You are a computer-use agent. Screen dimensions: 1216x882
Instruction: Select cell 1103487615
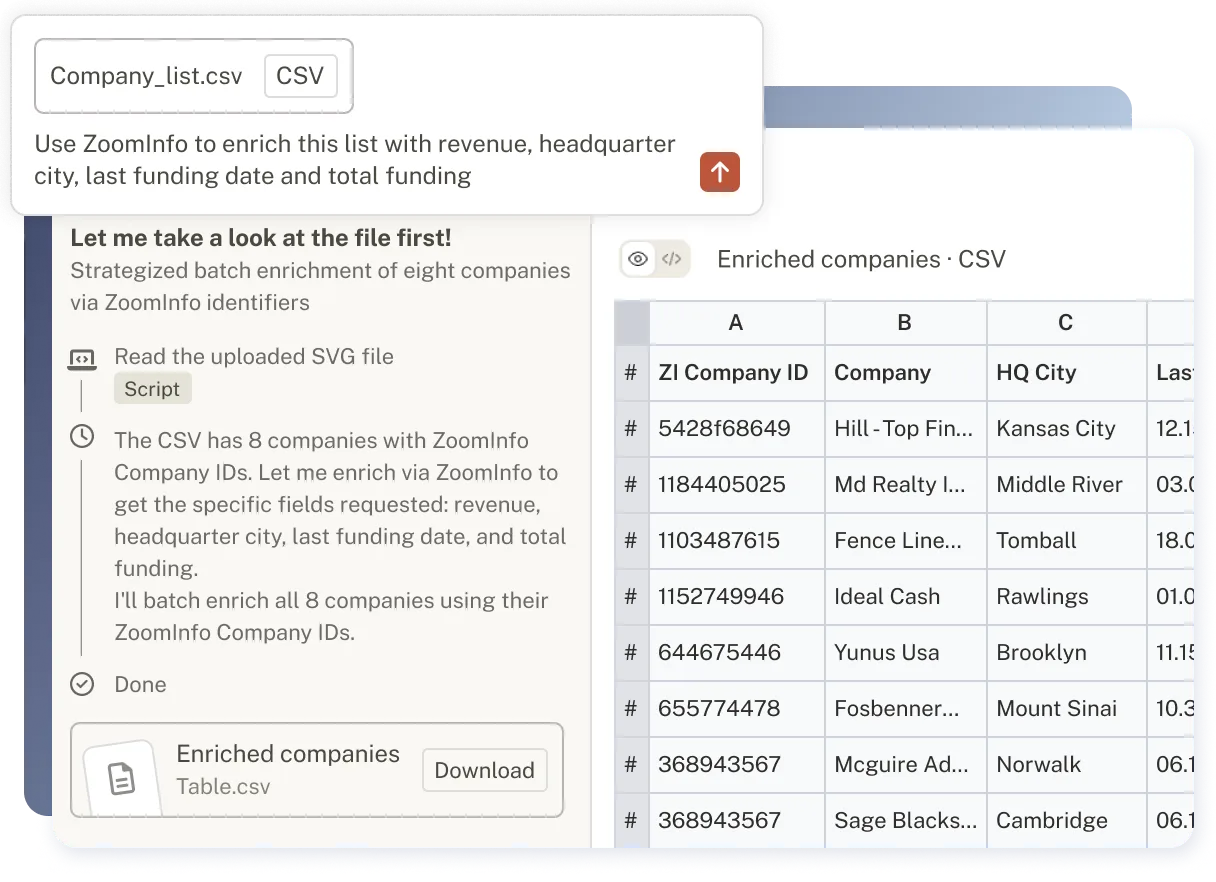[736, 541]
